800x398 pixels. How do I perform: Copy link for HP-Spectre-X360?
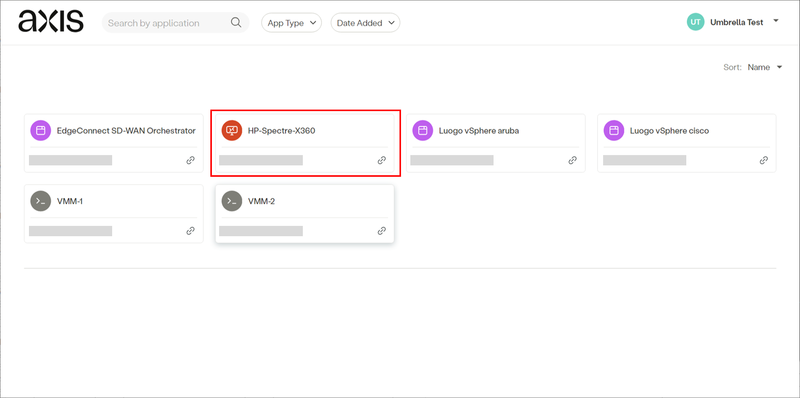(382, 160)
